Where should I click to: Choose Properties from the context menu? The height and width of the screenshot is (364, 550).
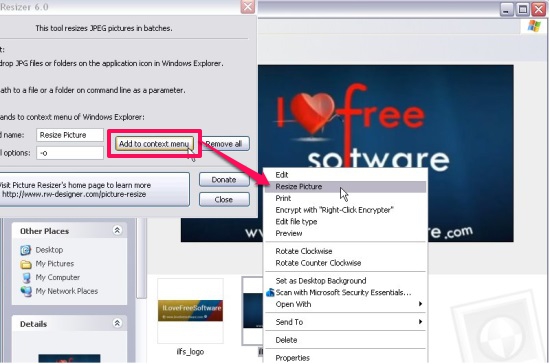click(346, 358)
